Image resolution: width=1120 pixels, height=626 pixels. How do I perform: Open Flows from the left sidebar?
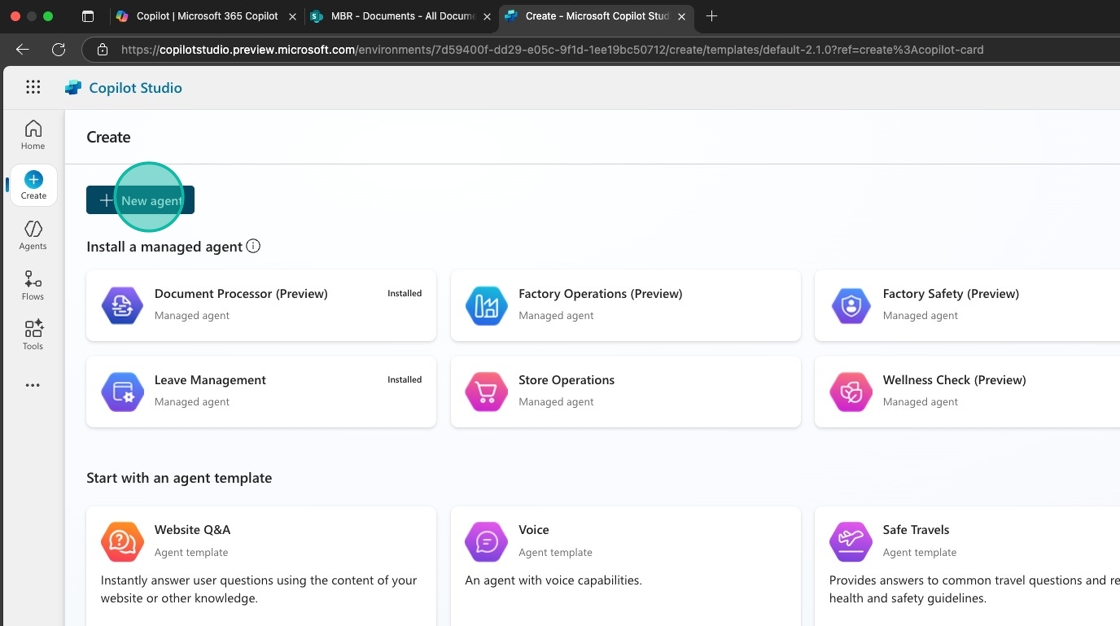point(33,285)
